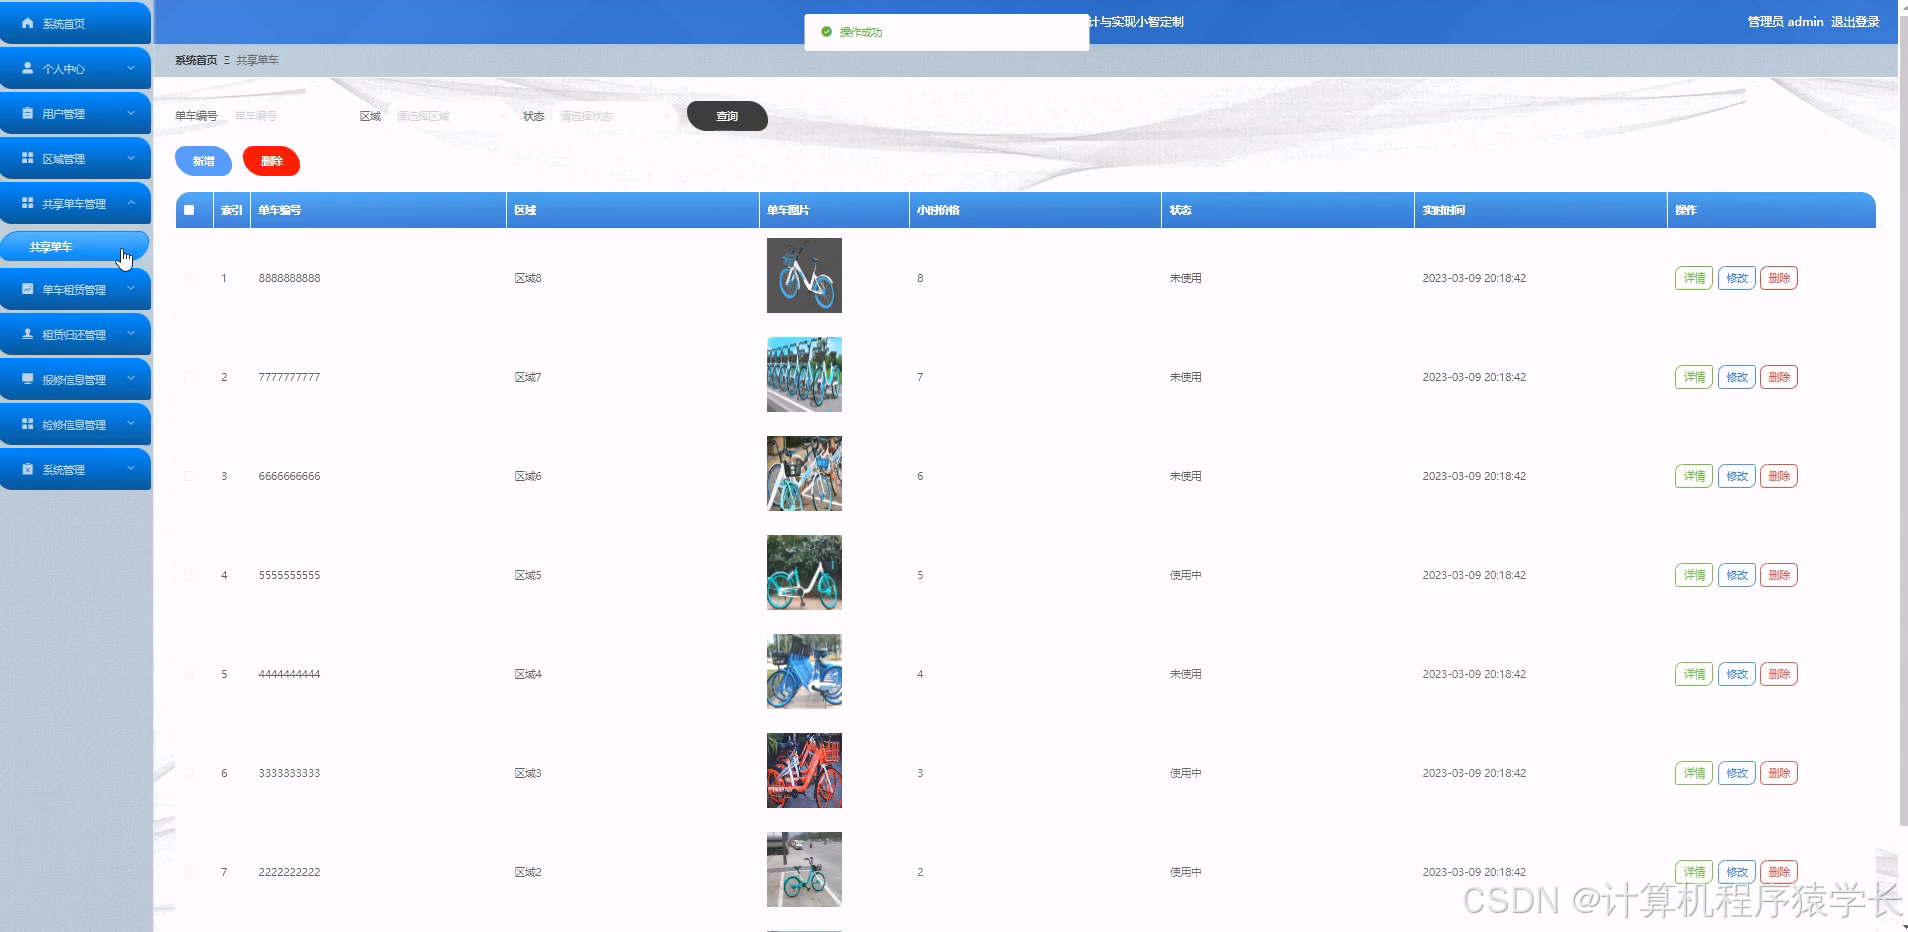Click the grid icon beside 检修信息管理
The height and width of the screenshot is (932, 1908).
(x=28, y=424)
